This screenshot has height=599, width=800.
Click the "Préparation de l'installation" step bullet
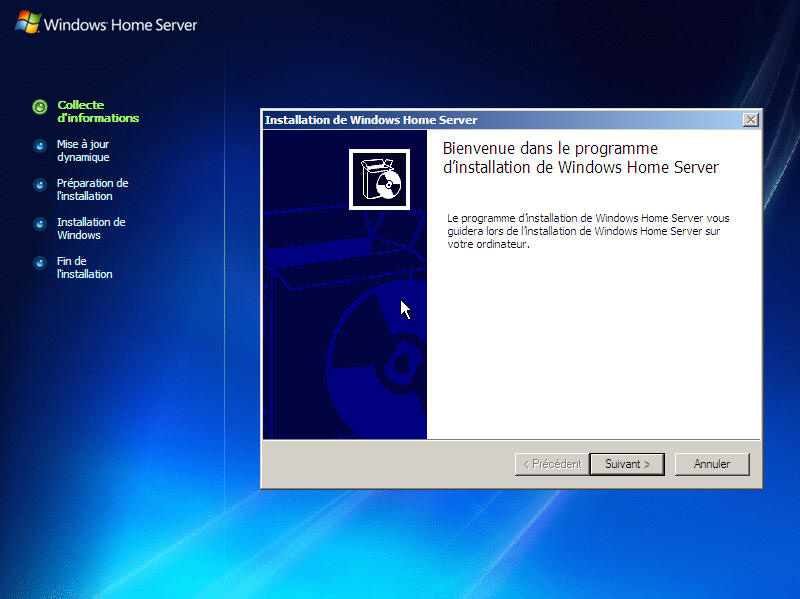click(x=40, y=184)
